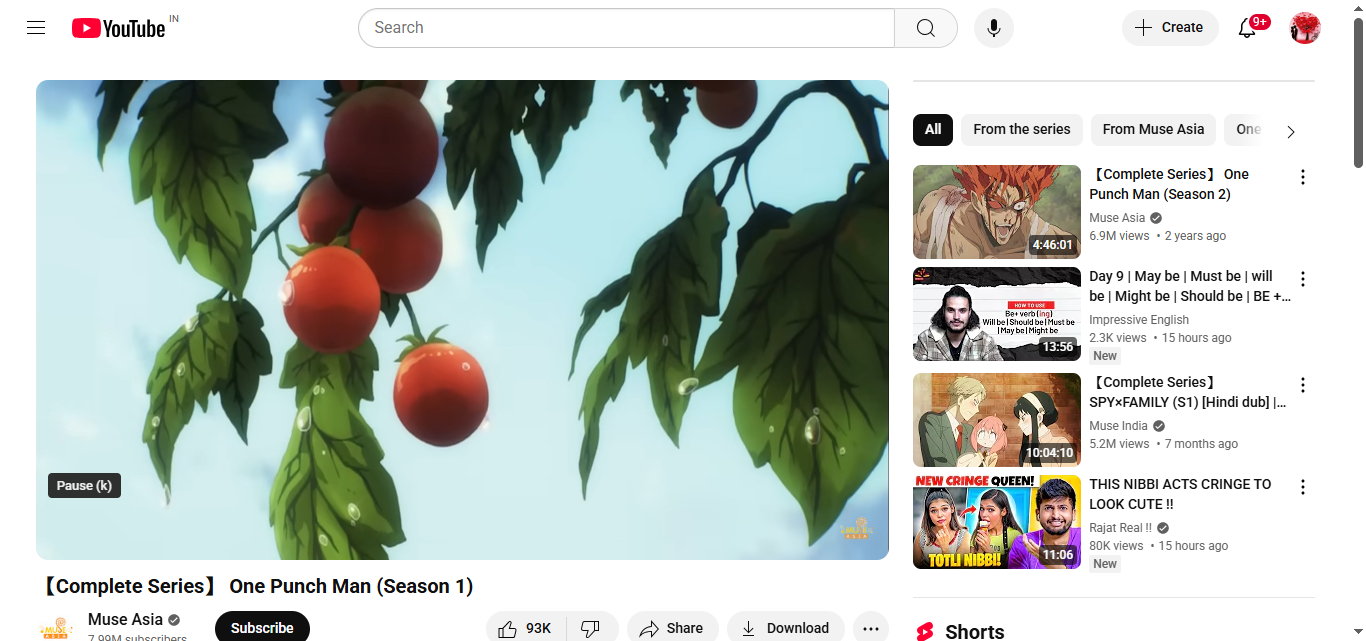Image resolution: width=1366 pixels, height=641 pixels.
Task: Open the Muse Asia channel beside Season 2 video
Action: [1117, 218]
